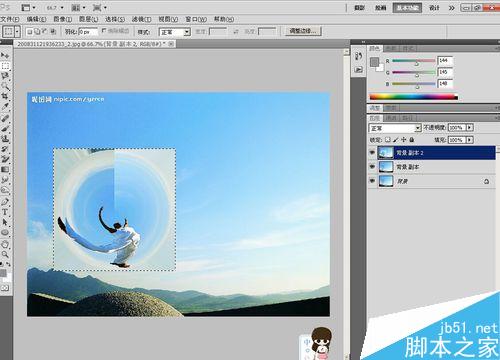Open the layer blend mode dropdown
This screenshot has height=360, width=500.
pyautogui.click(x=395, y=128)
